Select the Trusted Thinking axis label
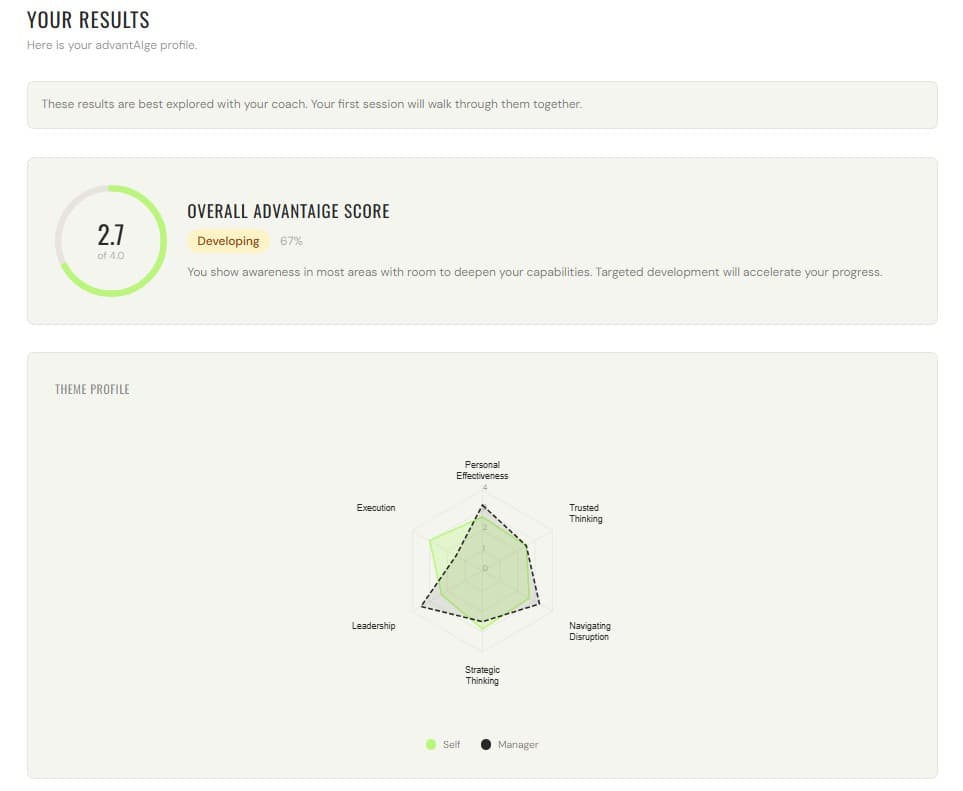Screen dimensions: 963x791 click(x=586, y=513)
